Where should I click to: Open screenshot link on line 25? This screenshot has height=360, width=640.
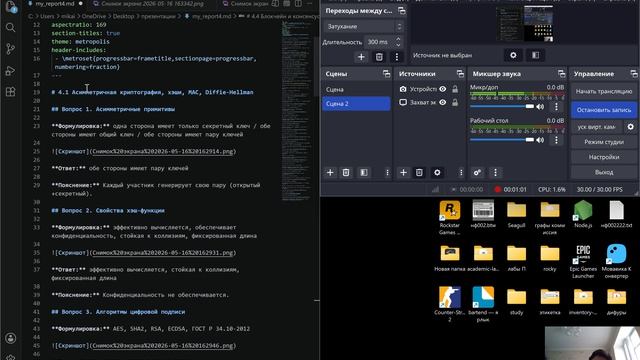coord(163,151)
